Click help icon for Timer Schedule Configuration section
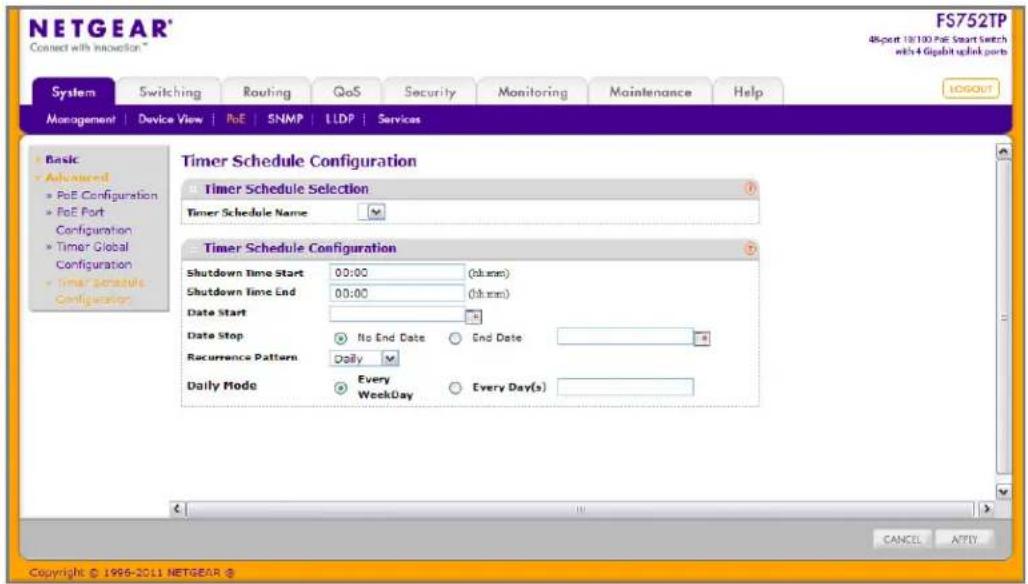This screenshot has width=1028, height=584. (751, 249)
